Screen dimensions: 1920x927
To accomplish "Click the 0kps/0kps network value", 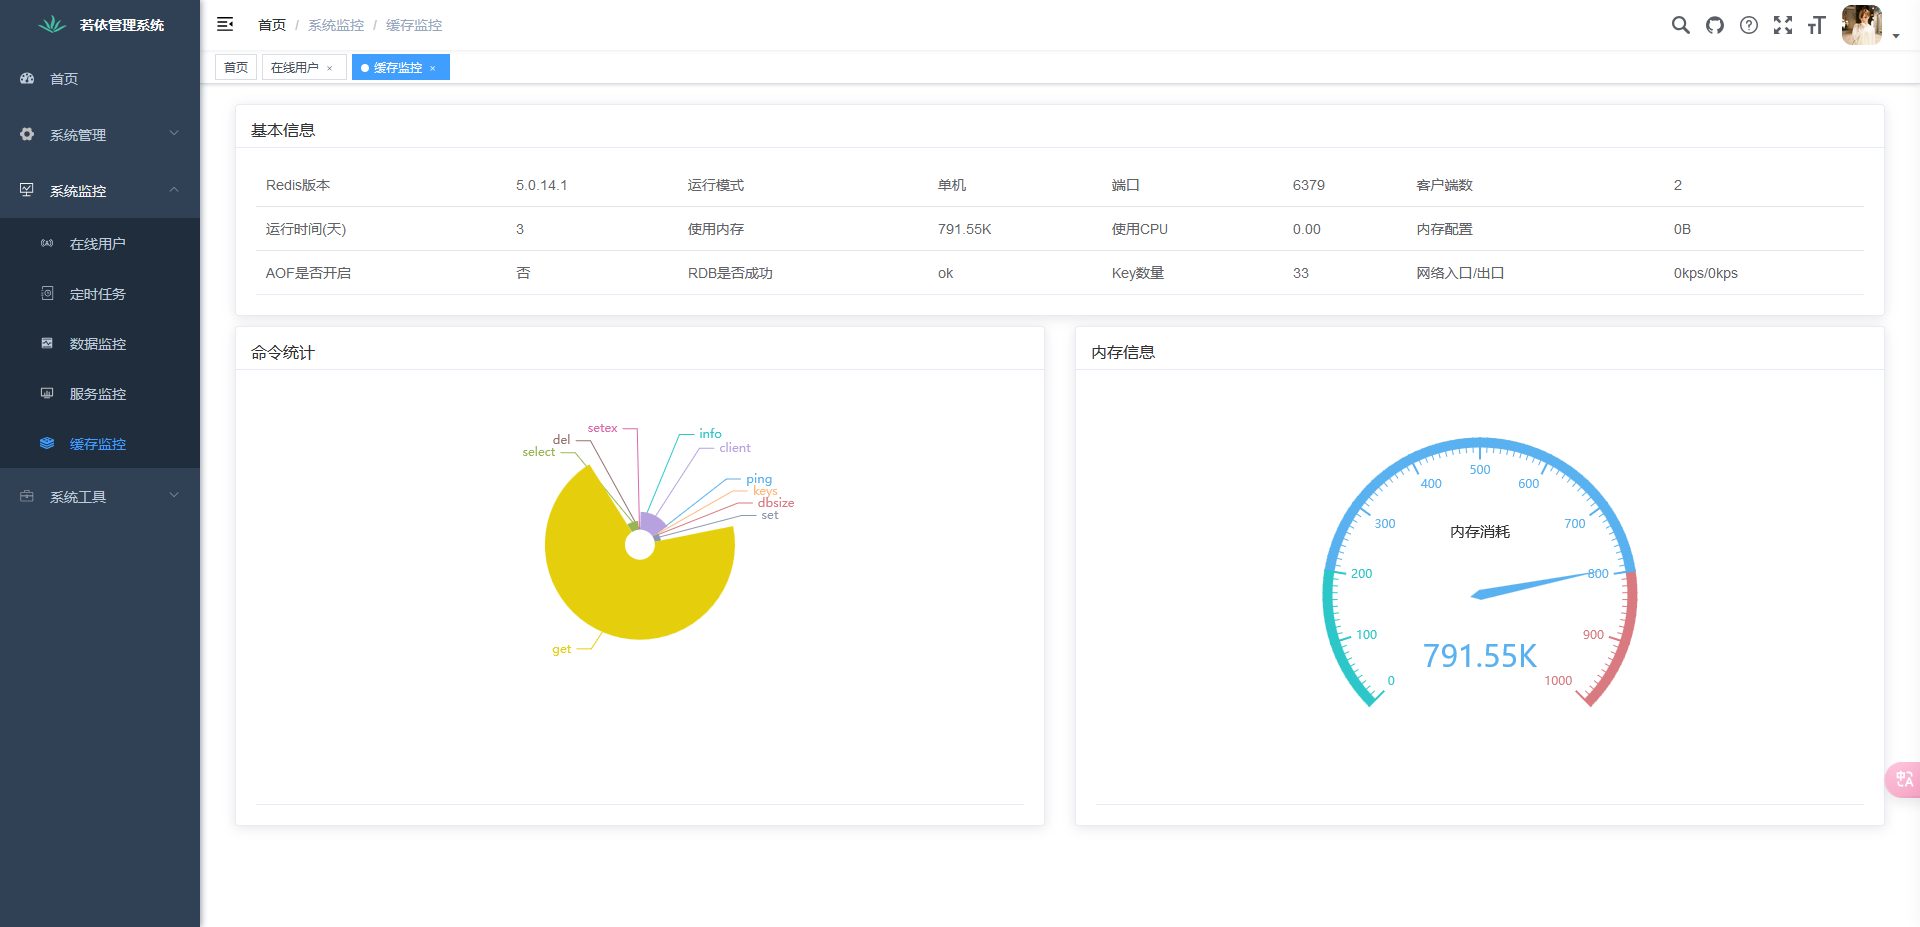I will [x=1706, y=273].
